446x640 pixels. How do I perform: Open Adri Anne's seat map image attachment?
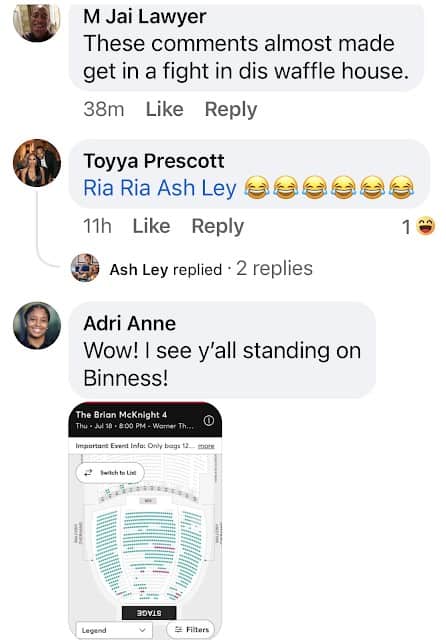point(145,520)
